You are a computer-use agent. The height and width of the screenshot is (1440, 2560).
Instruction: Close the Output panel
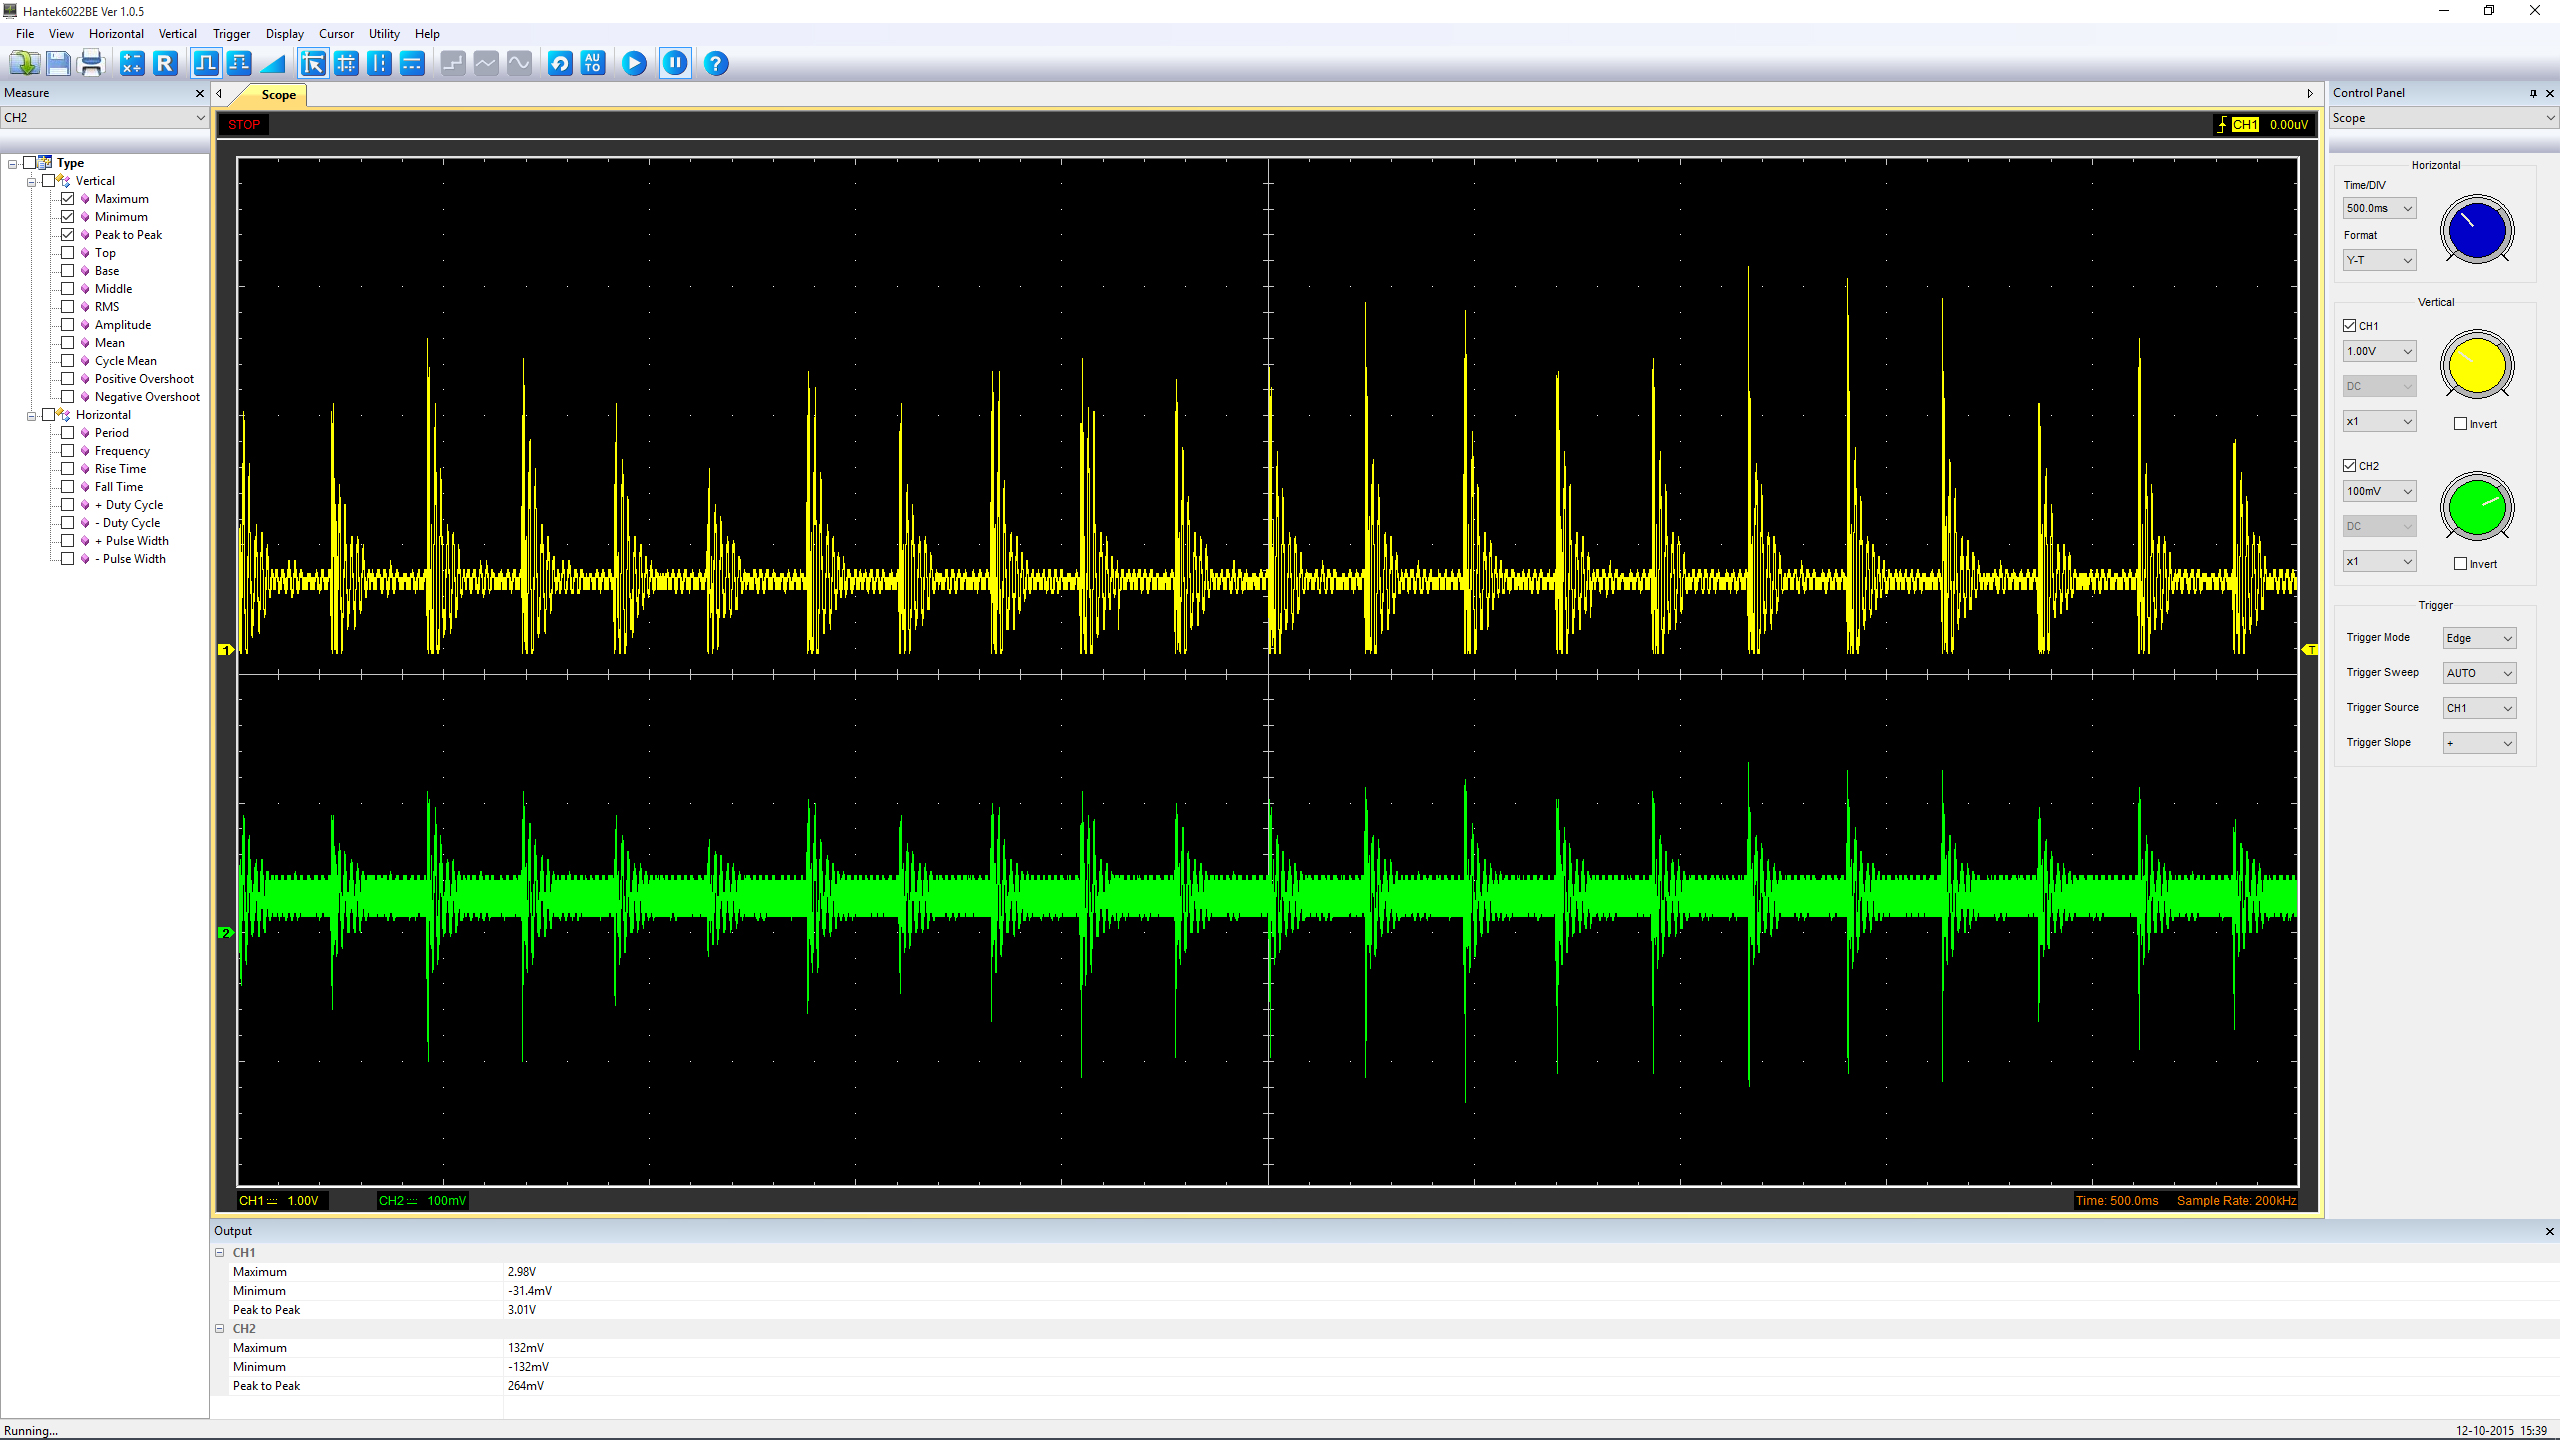click(2549, 1231)
